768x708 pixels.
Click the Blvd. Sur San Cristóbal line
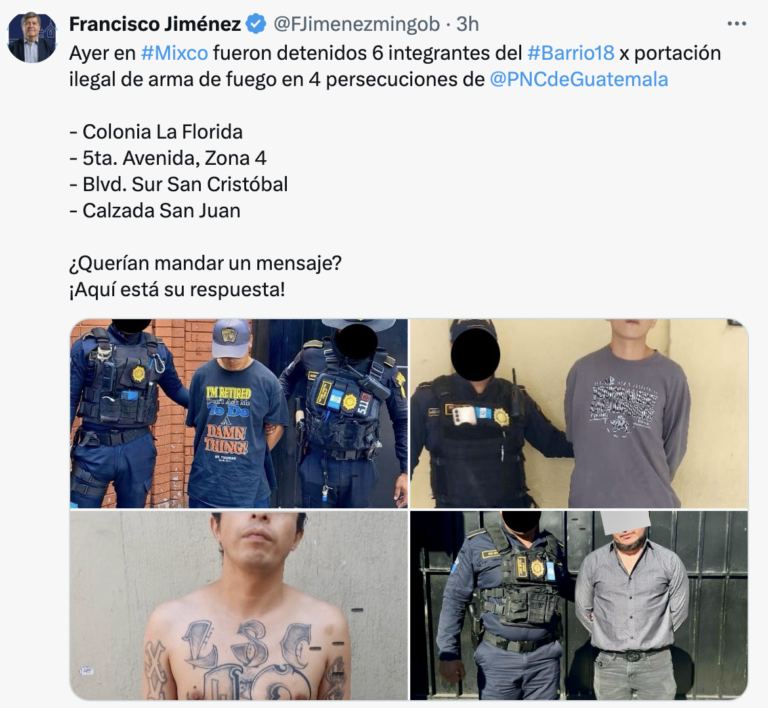click(x=178, y=184)
